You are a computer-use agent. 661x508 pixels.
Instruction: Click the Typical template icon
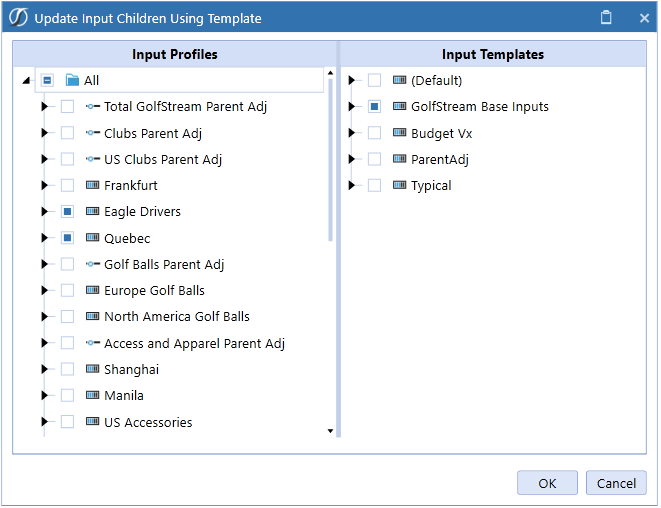tap(399, 185)
